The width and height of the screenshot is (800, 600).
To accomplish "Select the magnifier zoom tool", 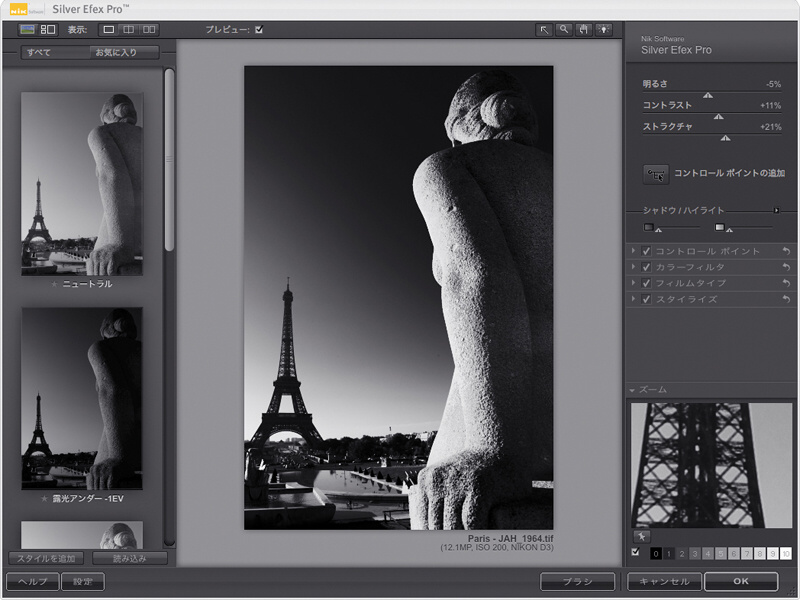I will pos(563,30).
